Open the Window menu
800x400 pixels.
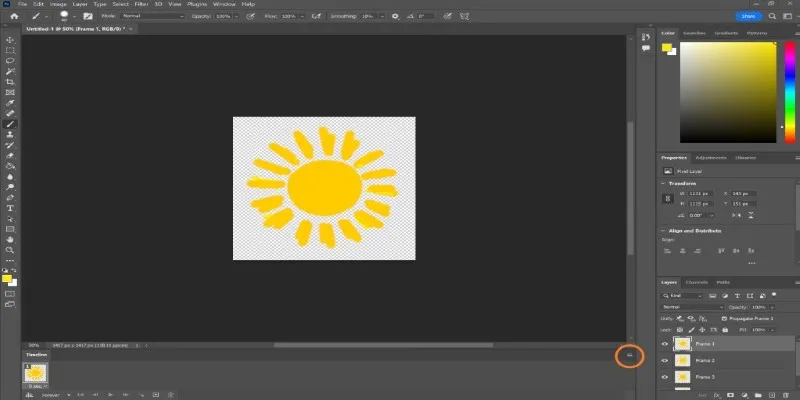coord(224,4)
